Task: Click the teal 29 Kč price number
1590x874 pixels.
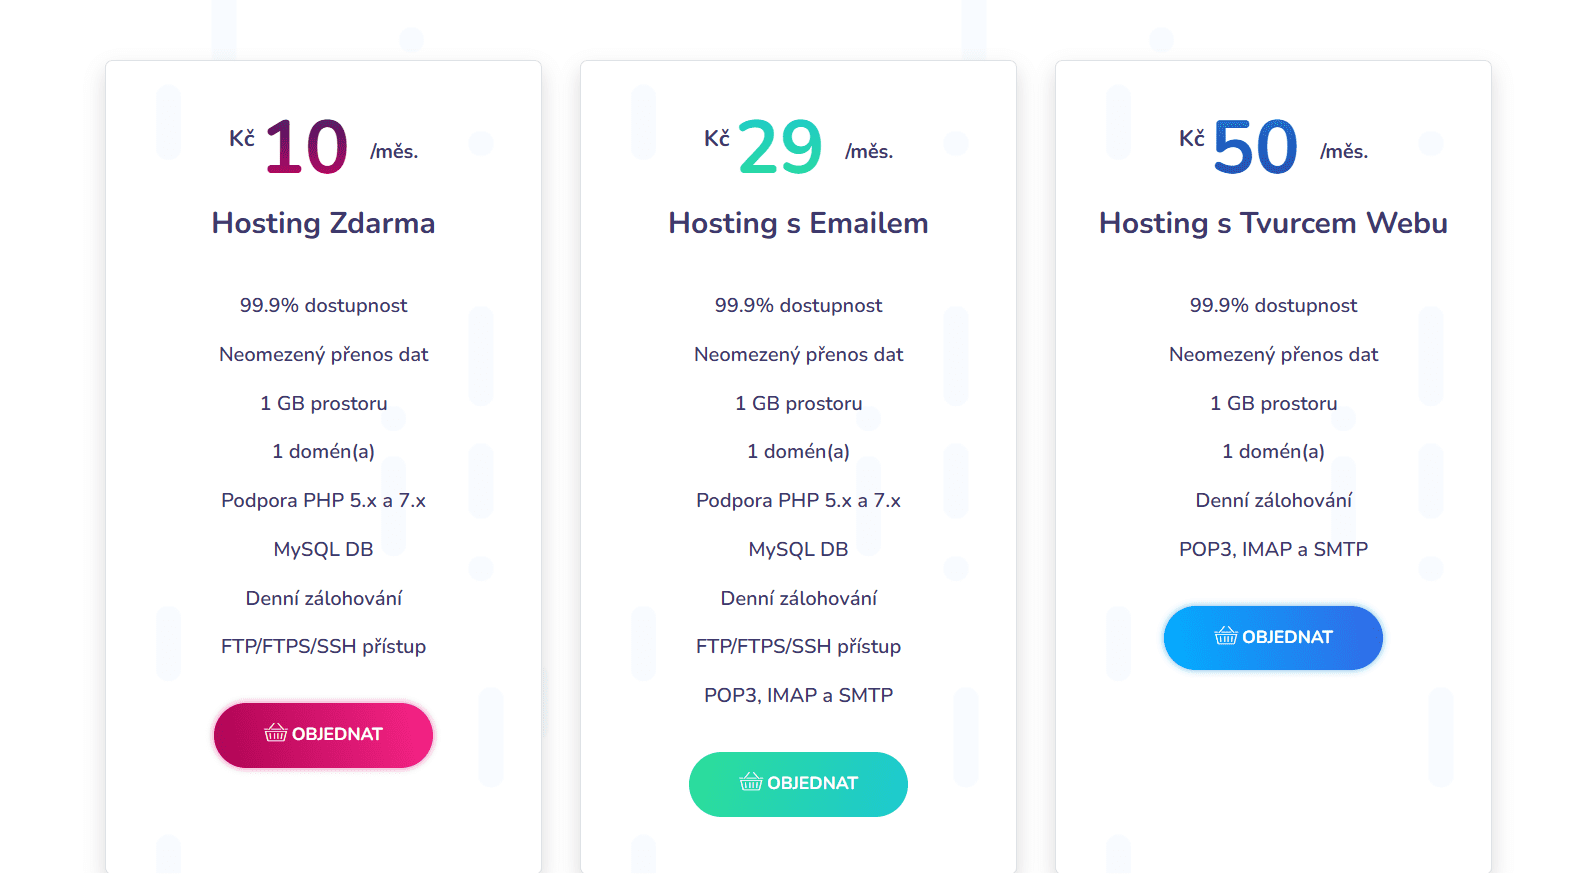Action: 780,148
